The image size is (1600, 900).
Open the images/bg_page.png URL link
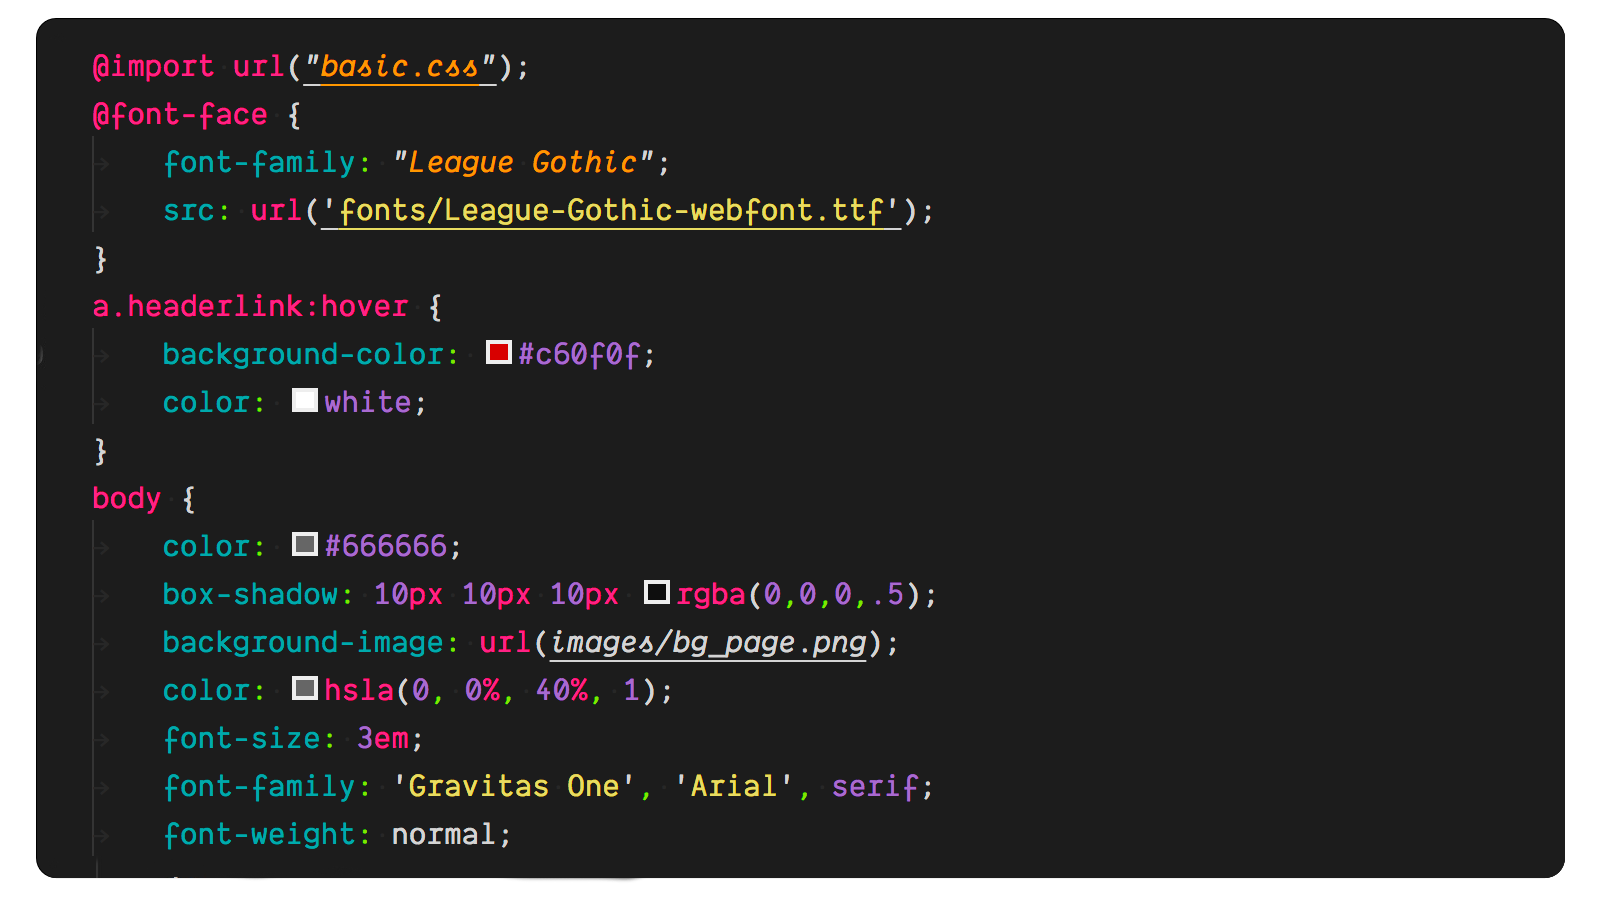click(708, 643)
